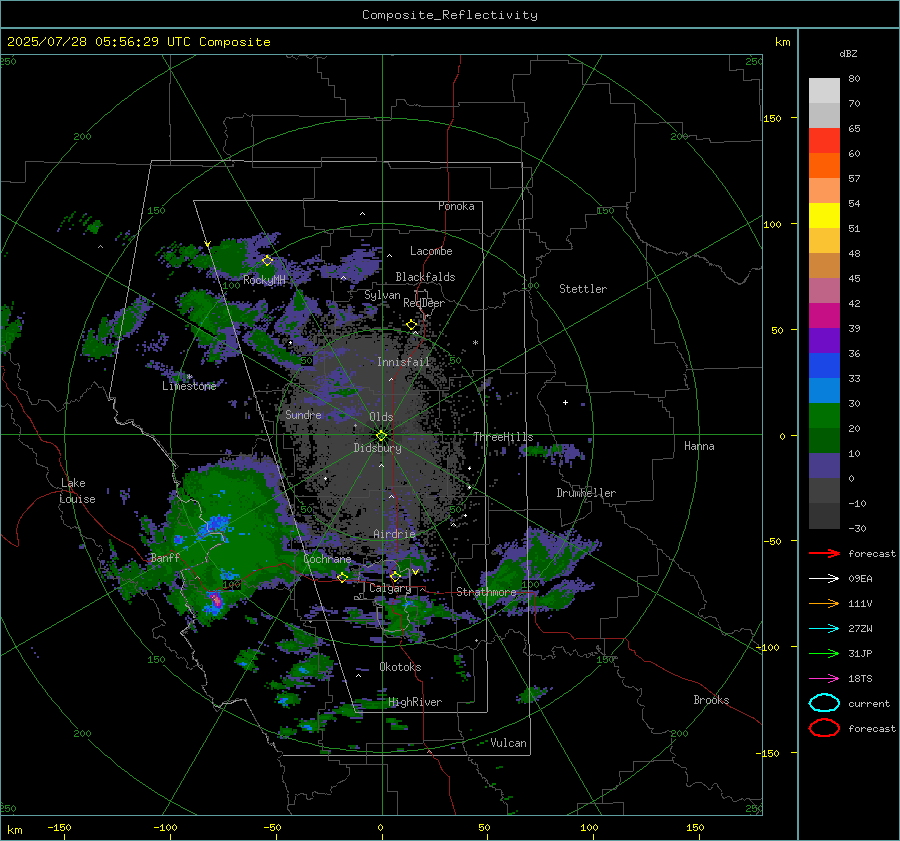The width and height of the screenshot is (900, 841).
Task: Click the Calgary city label
Action: (390, 588)
